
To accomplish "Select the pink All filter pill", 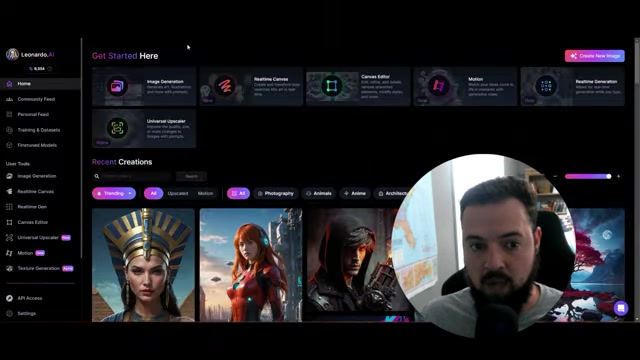I will click(x=153, y=193).
